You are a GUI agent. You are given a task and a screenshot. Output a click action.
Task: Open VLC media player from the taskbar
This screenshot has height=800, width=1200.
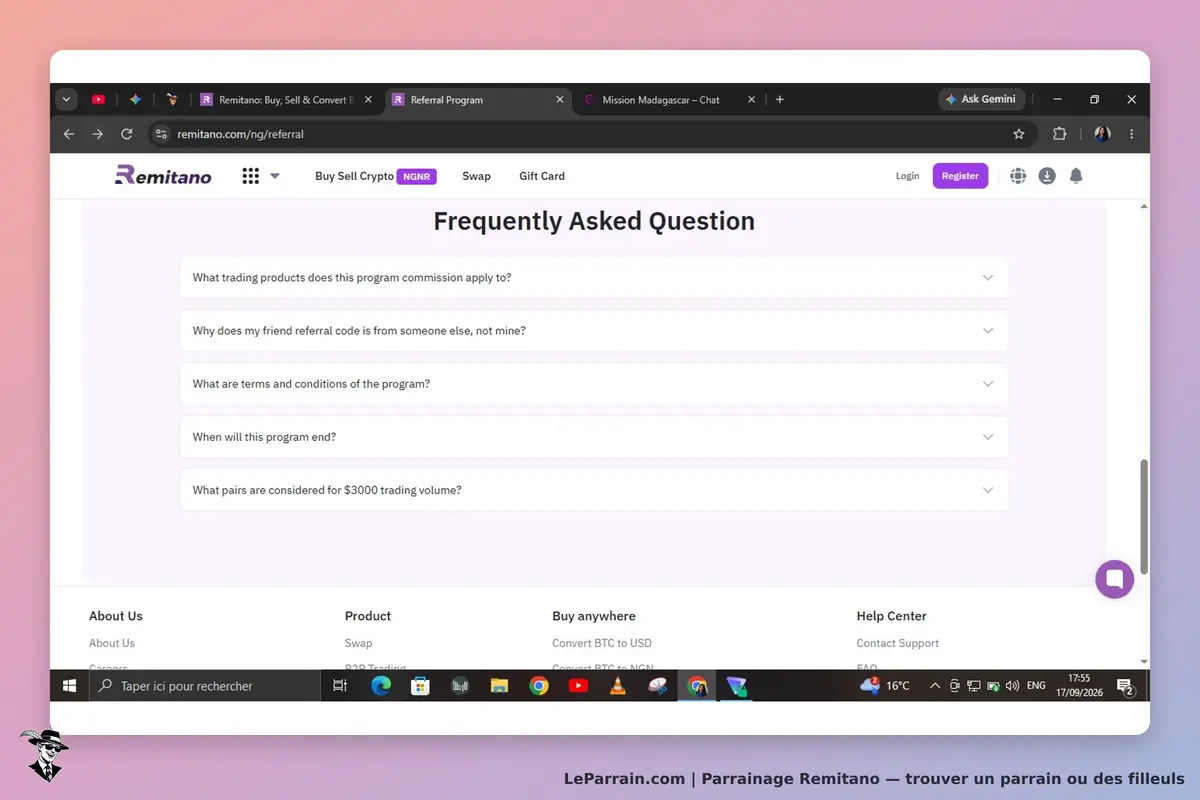[x=618, y=686]
